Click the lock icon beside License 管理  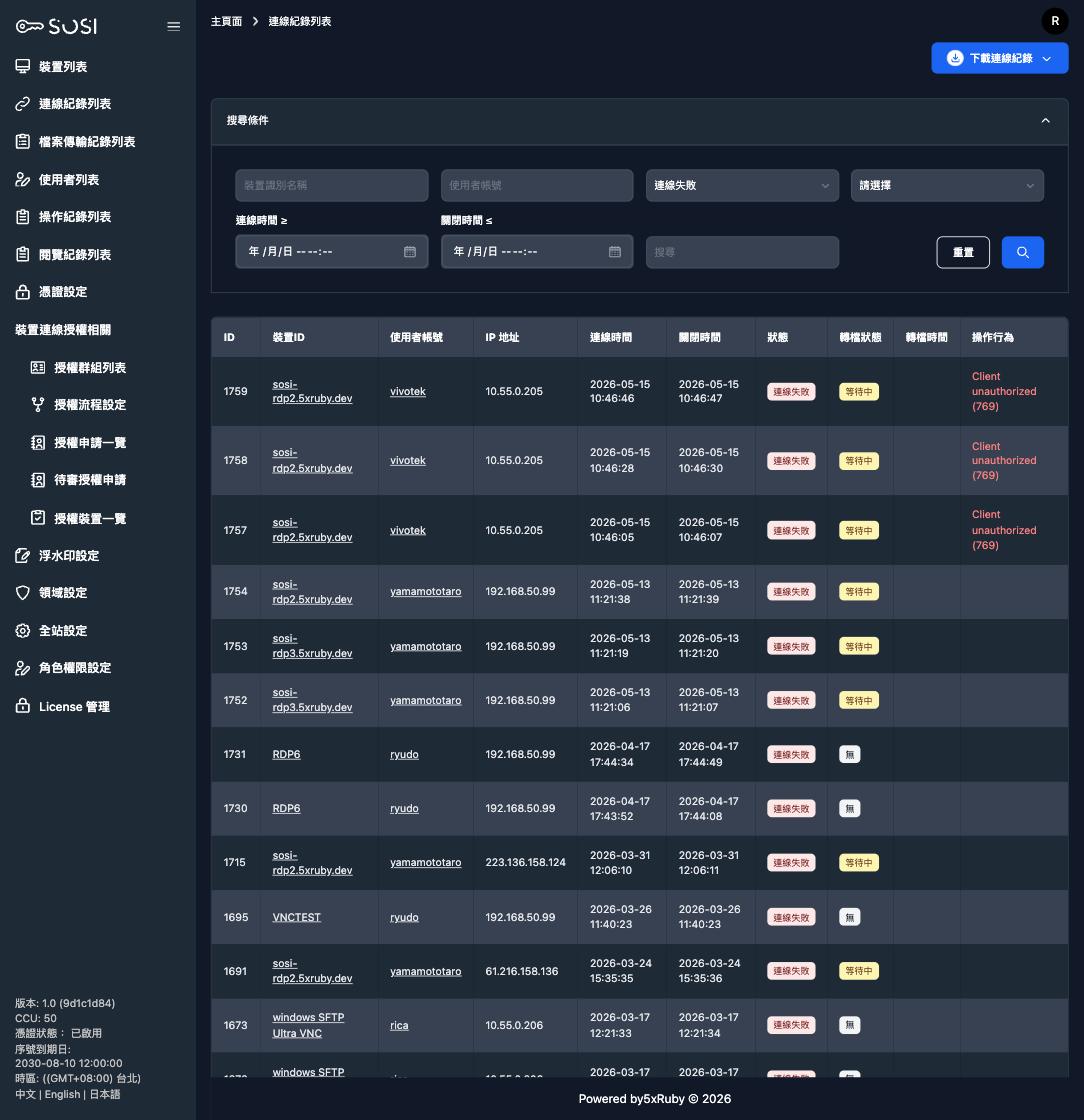(23, 706)
